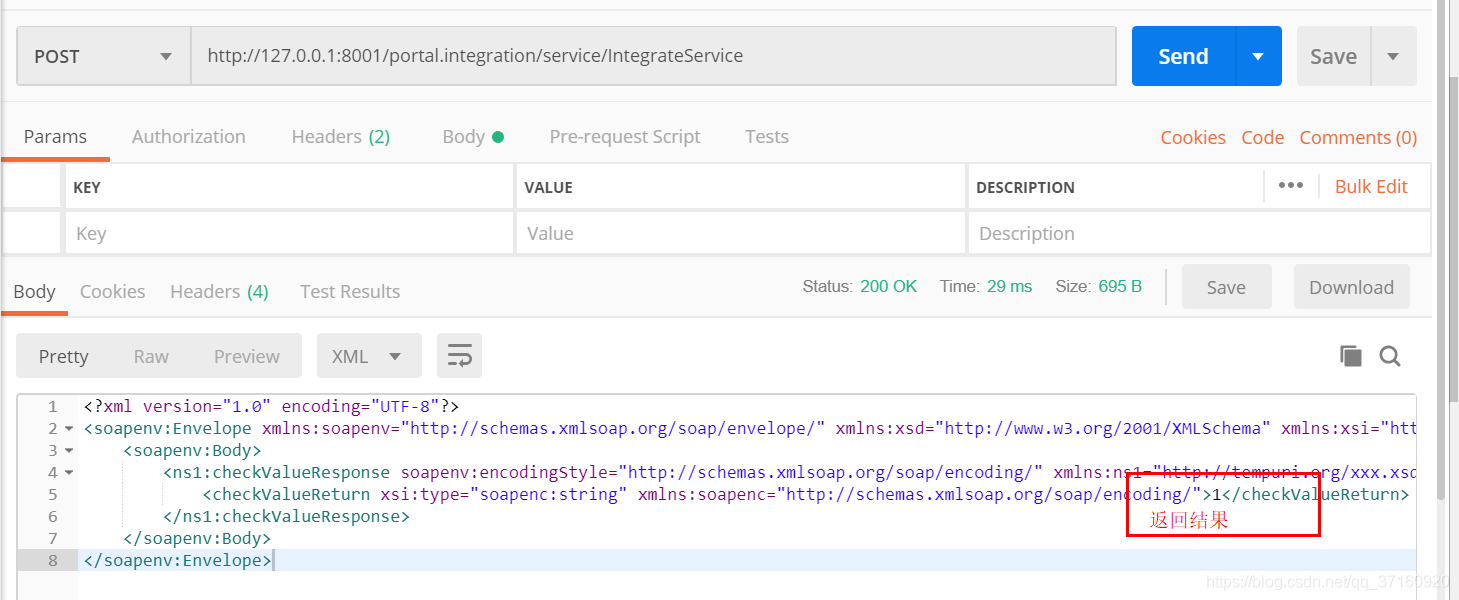Collapse the soapenv:Body node on line 3
Image resolution: width=1459 pixels, height=600 pixels.
[69, 450]
